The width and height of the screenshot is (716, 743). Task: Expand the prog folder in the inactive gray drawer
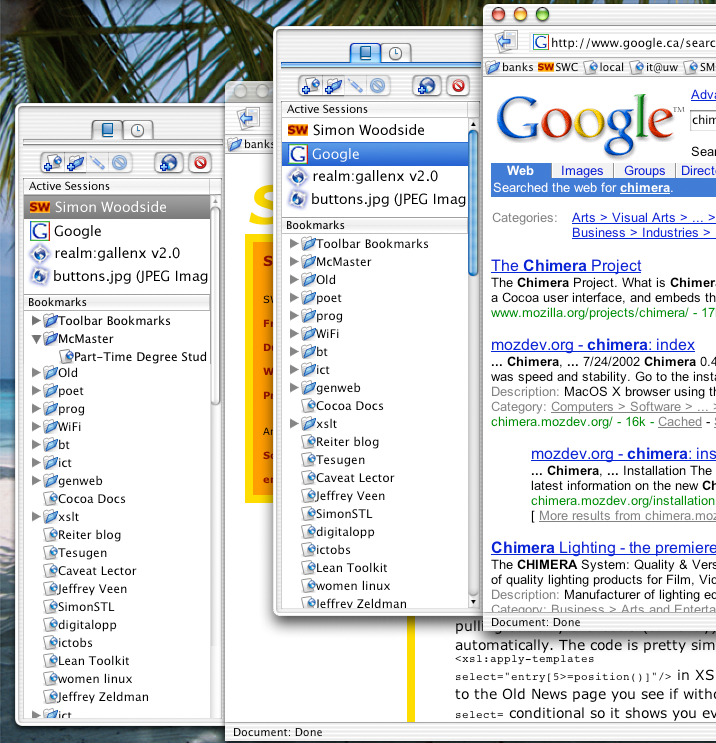click(x=36, y=409)
